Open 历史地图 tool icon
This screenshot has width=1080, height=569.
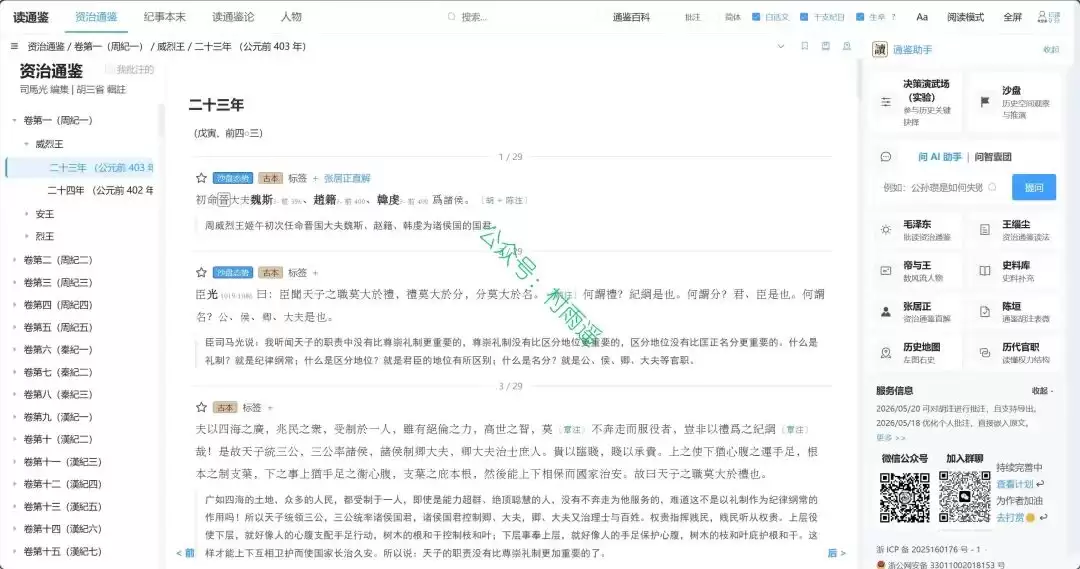(x=886, y=353)
